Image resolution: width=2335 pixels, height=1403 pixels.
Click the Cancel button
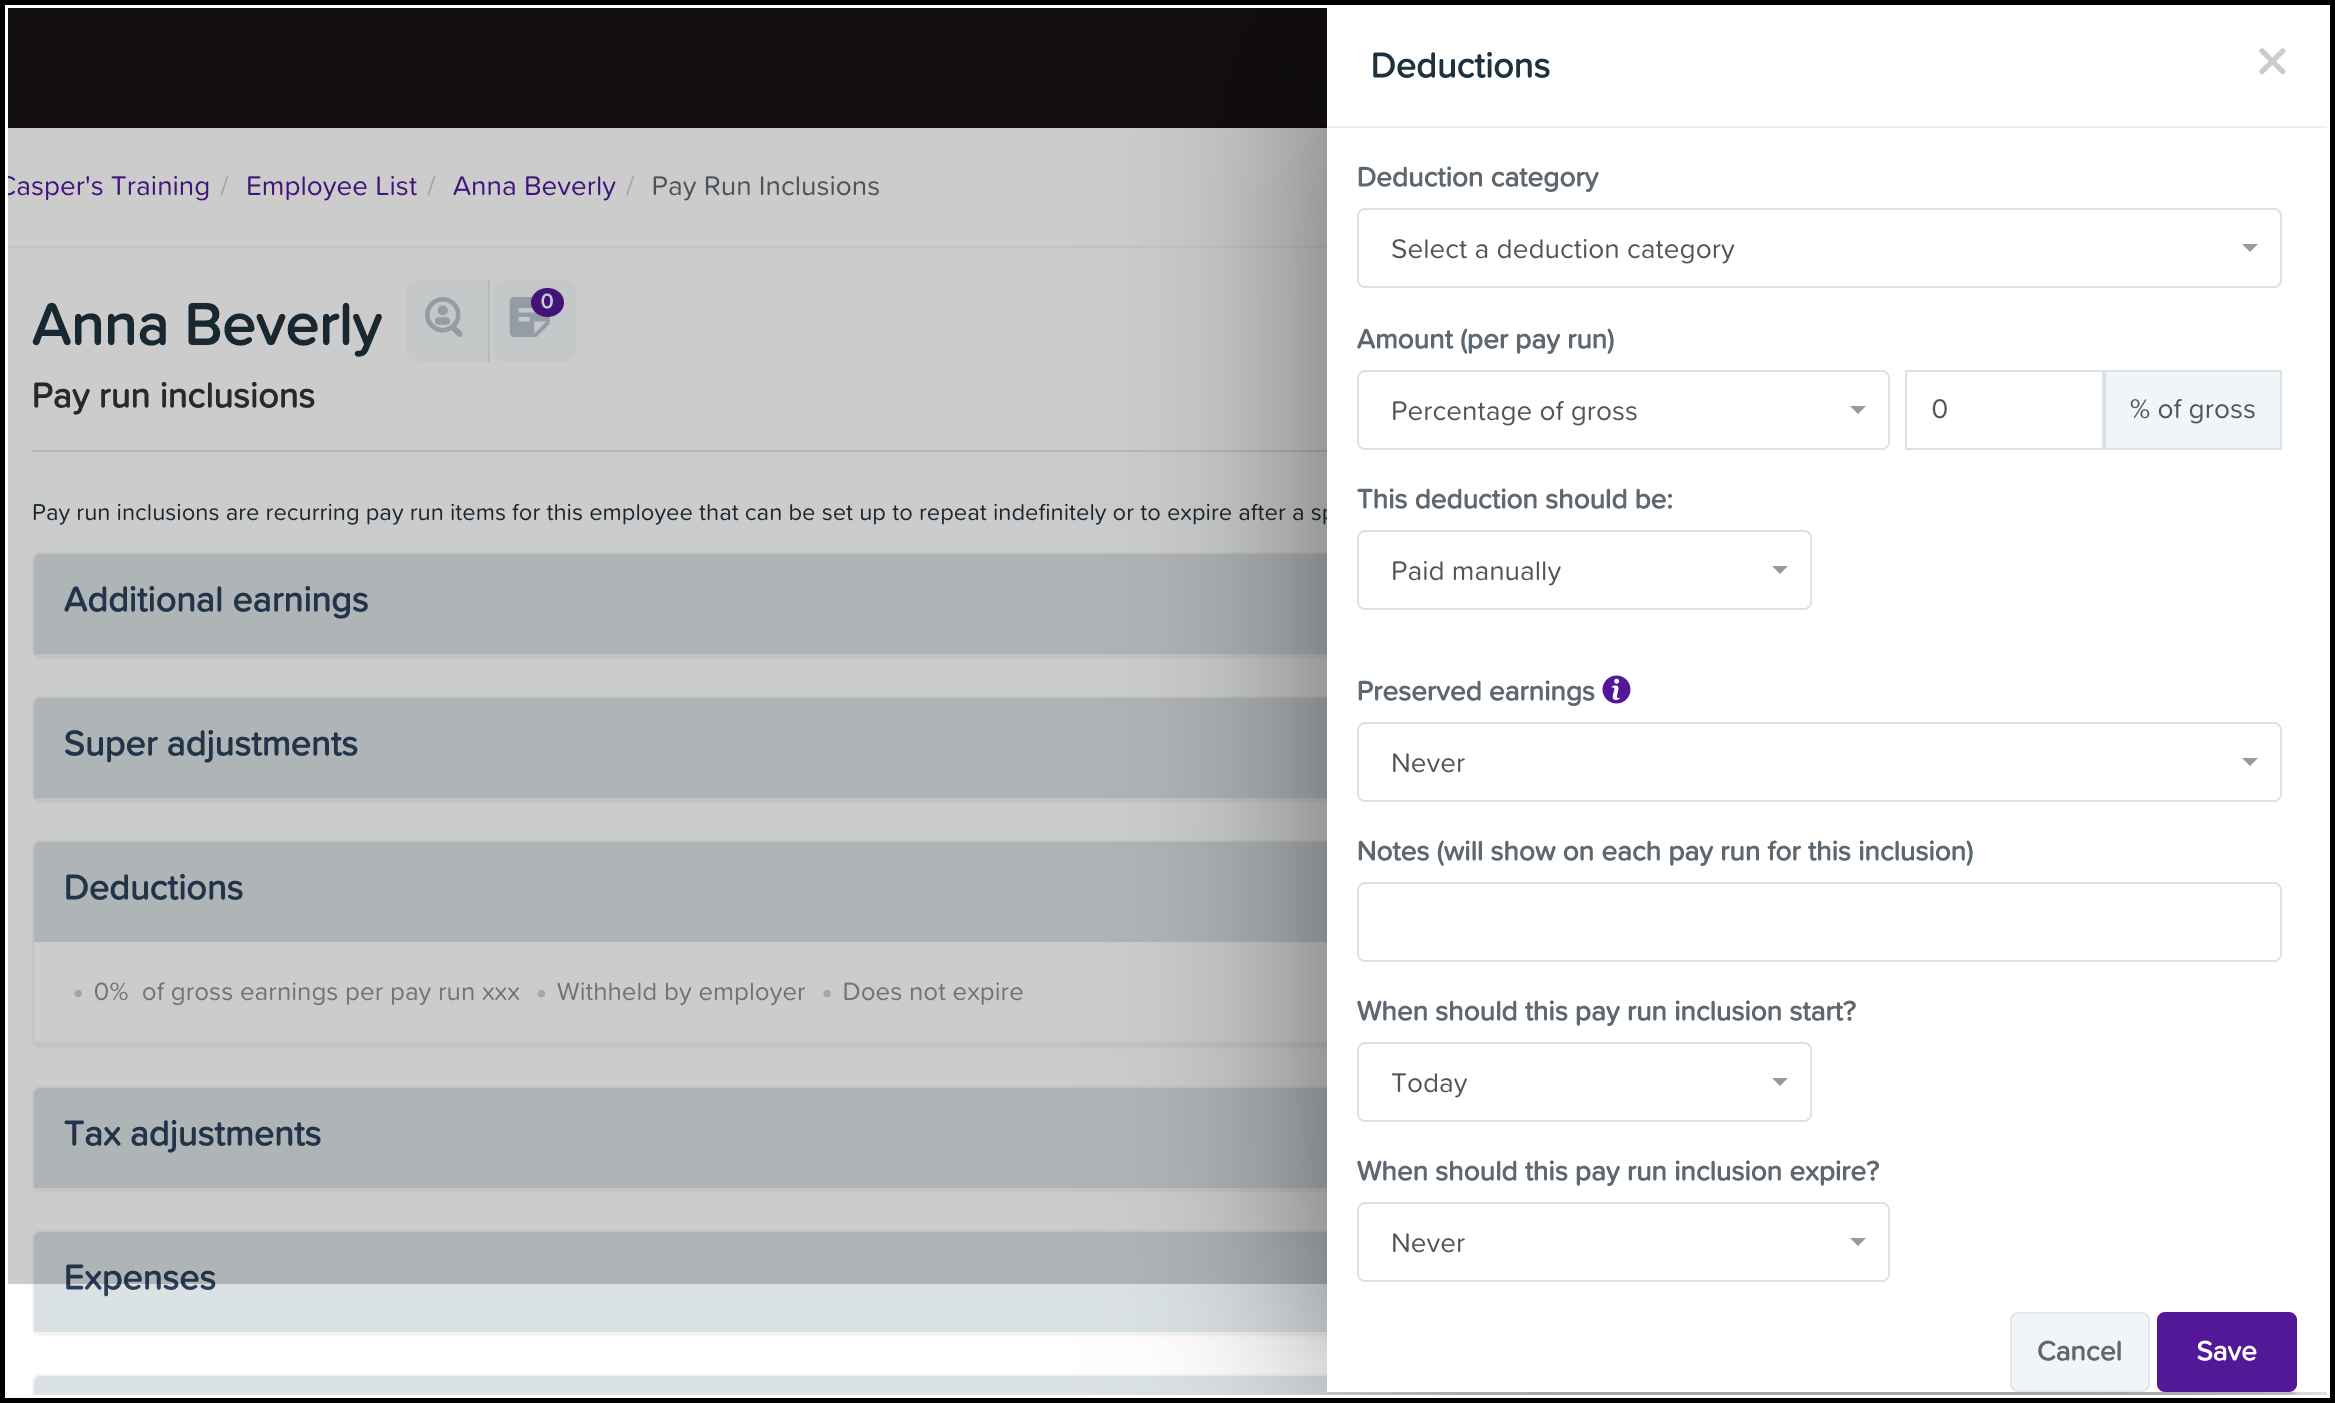coord(2079,1351)
